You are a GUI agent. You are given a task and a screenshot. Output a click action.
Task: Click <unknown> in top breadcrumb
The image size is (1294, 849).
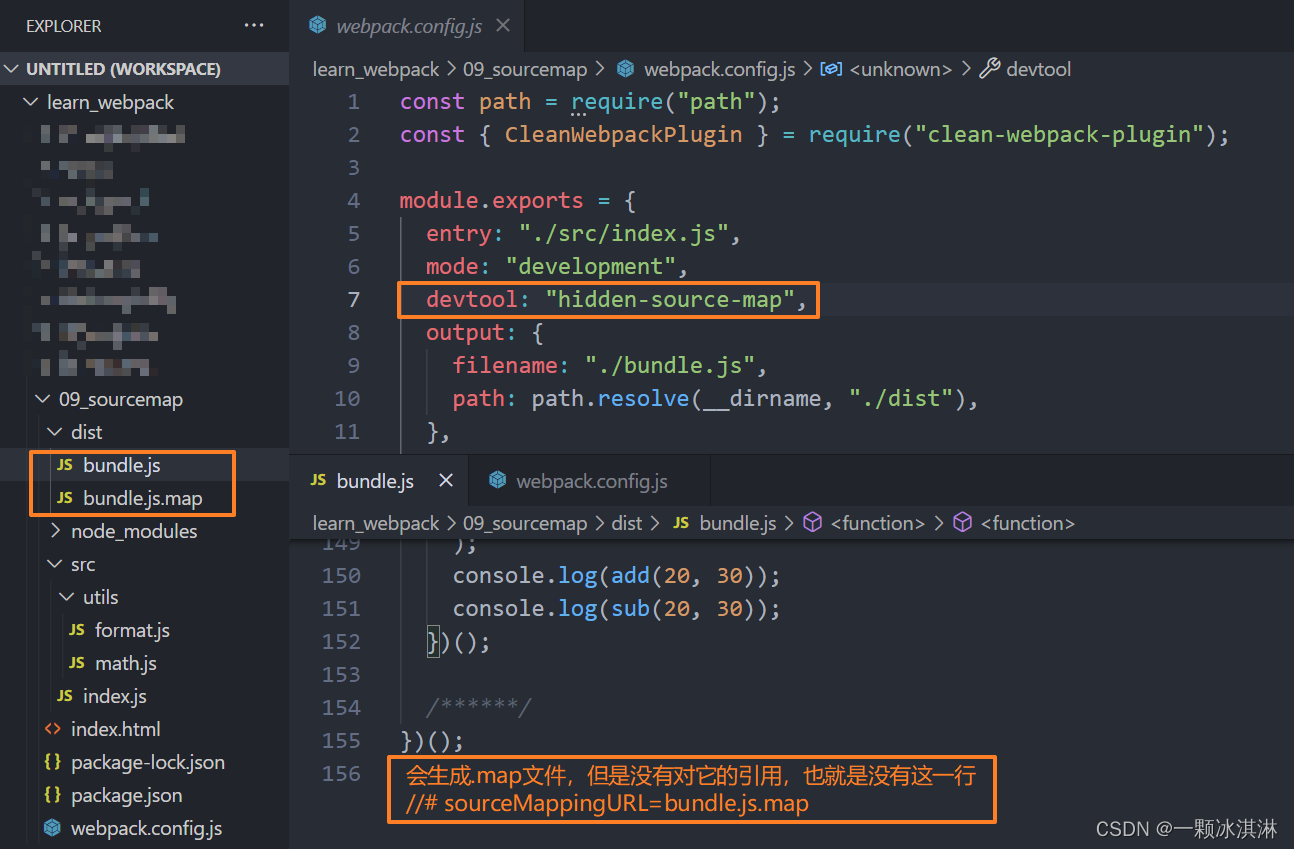click(x=900, y=69)
